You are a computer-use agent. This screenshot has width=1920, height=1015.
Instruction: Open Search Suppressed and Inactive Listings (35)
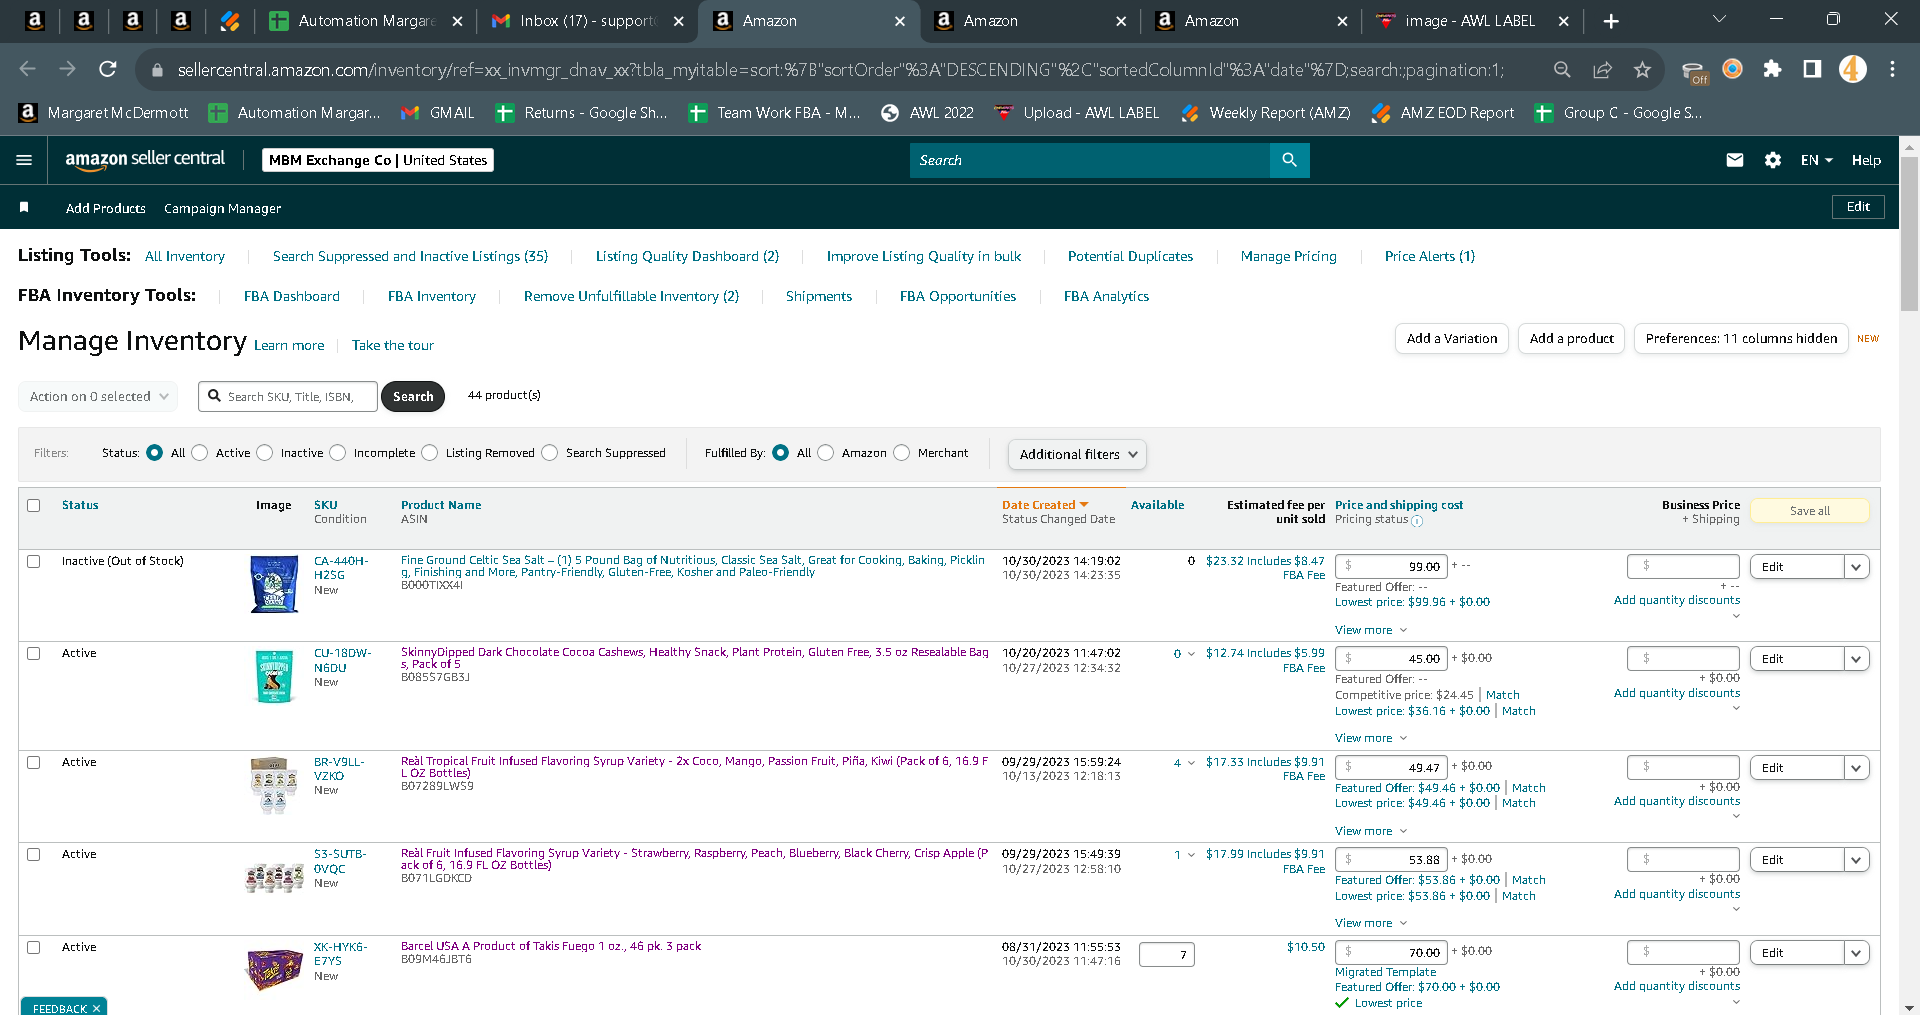tap(410, 256)
